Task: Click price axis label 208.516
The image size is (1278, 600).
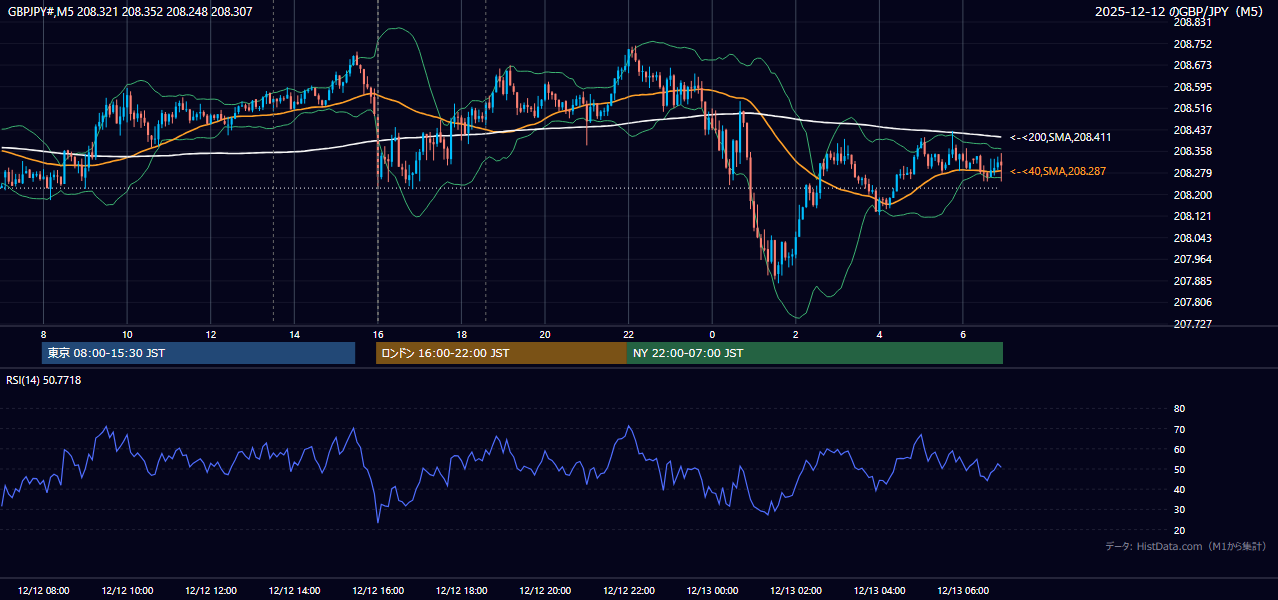Action: 1192,108
